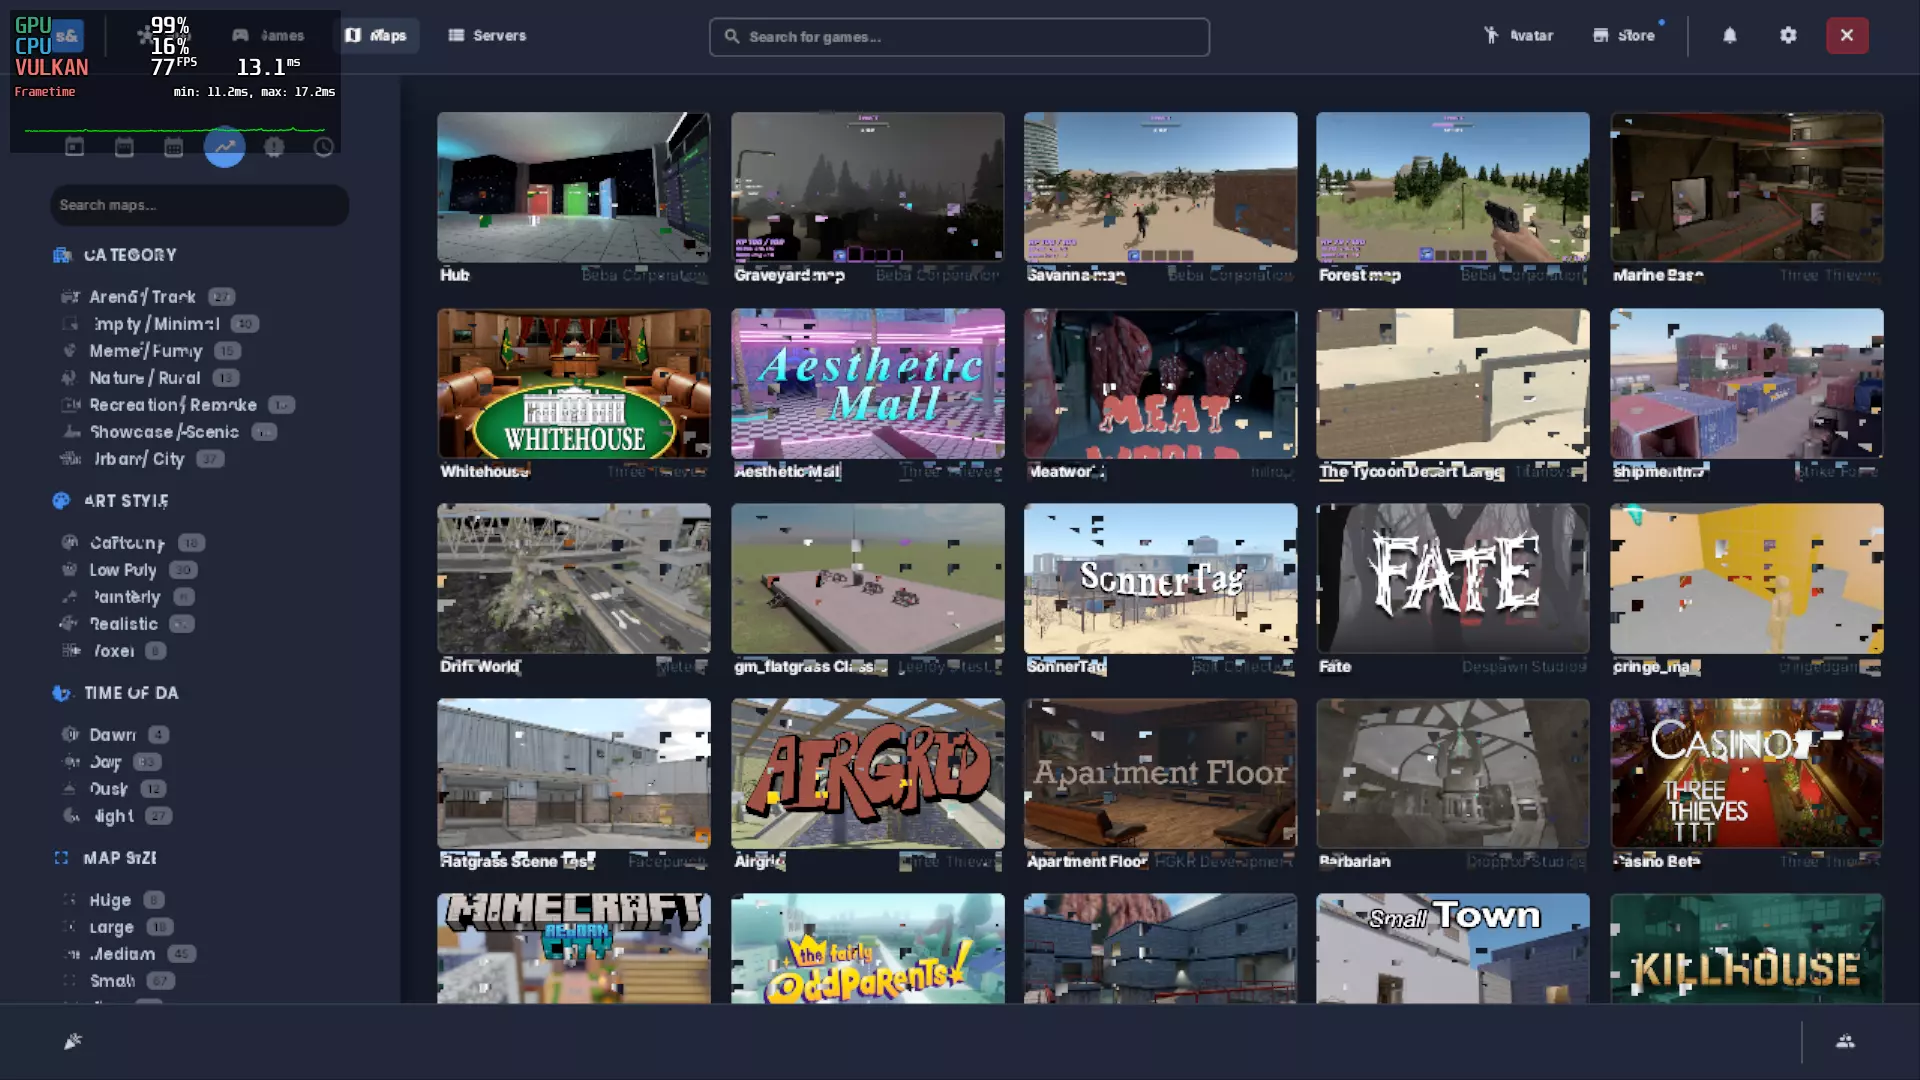
Task: Click the month calendar sort icon
Action: (173, 147)
